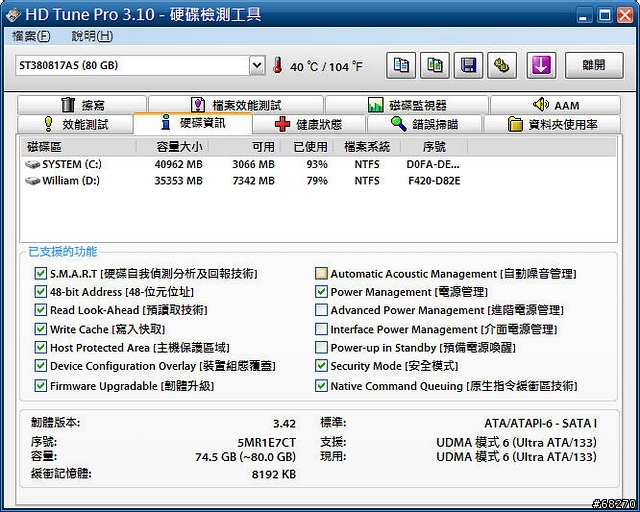Click the 40962 MB capacity cell
The image size is (640, 512).
pos(178,165)
